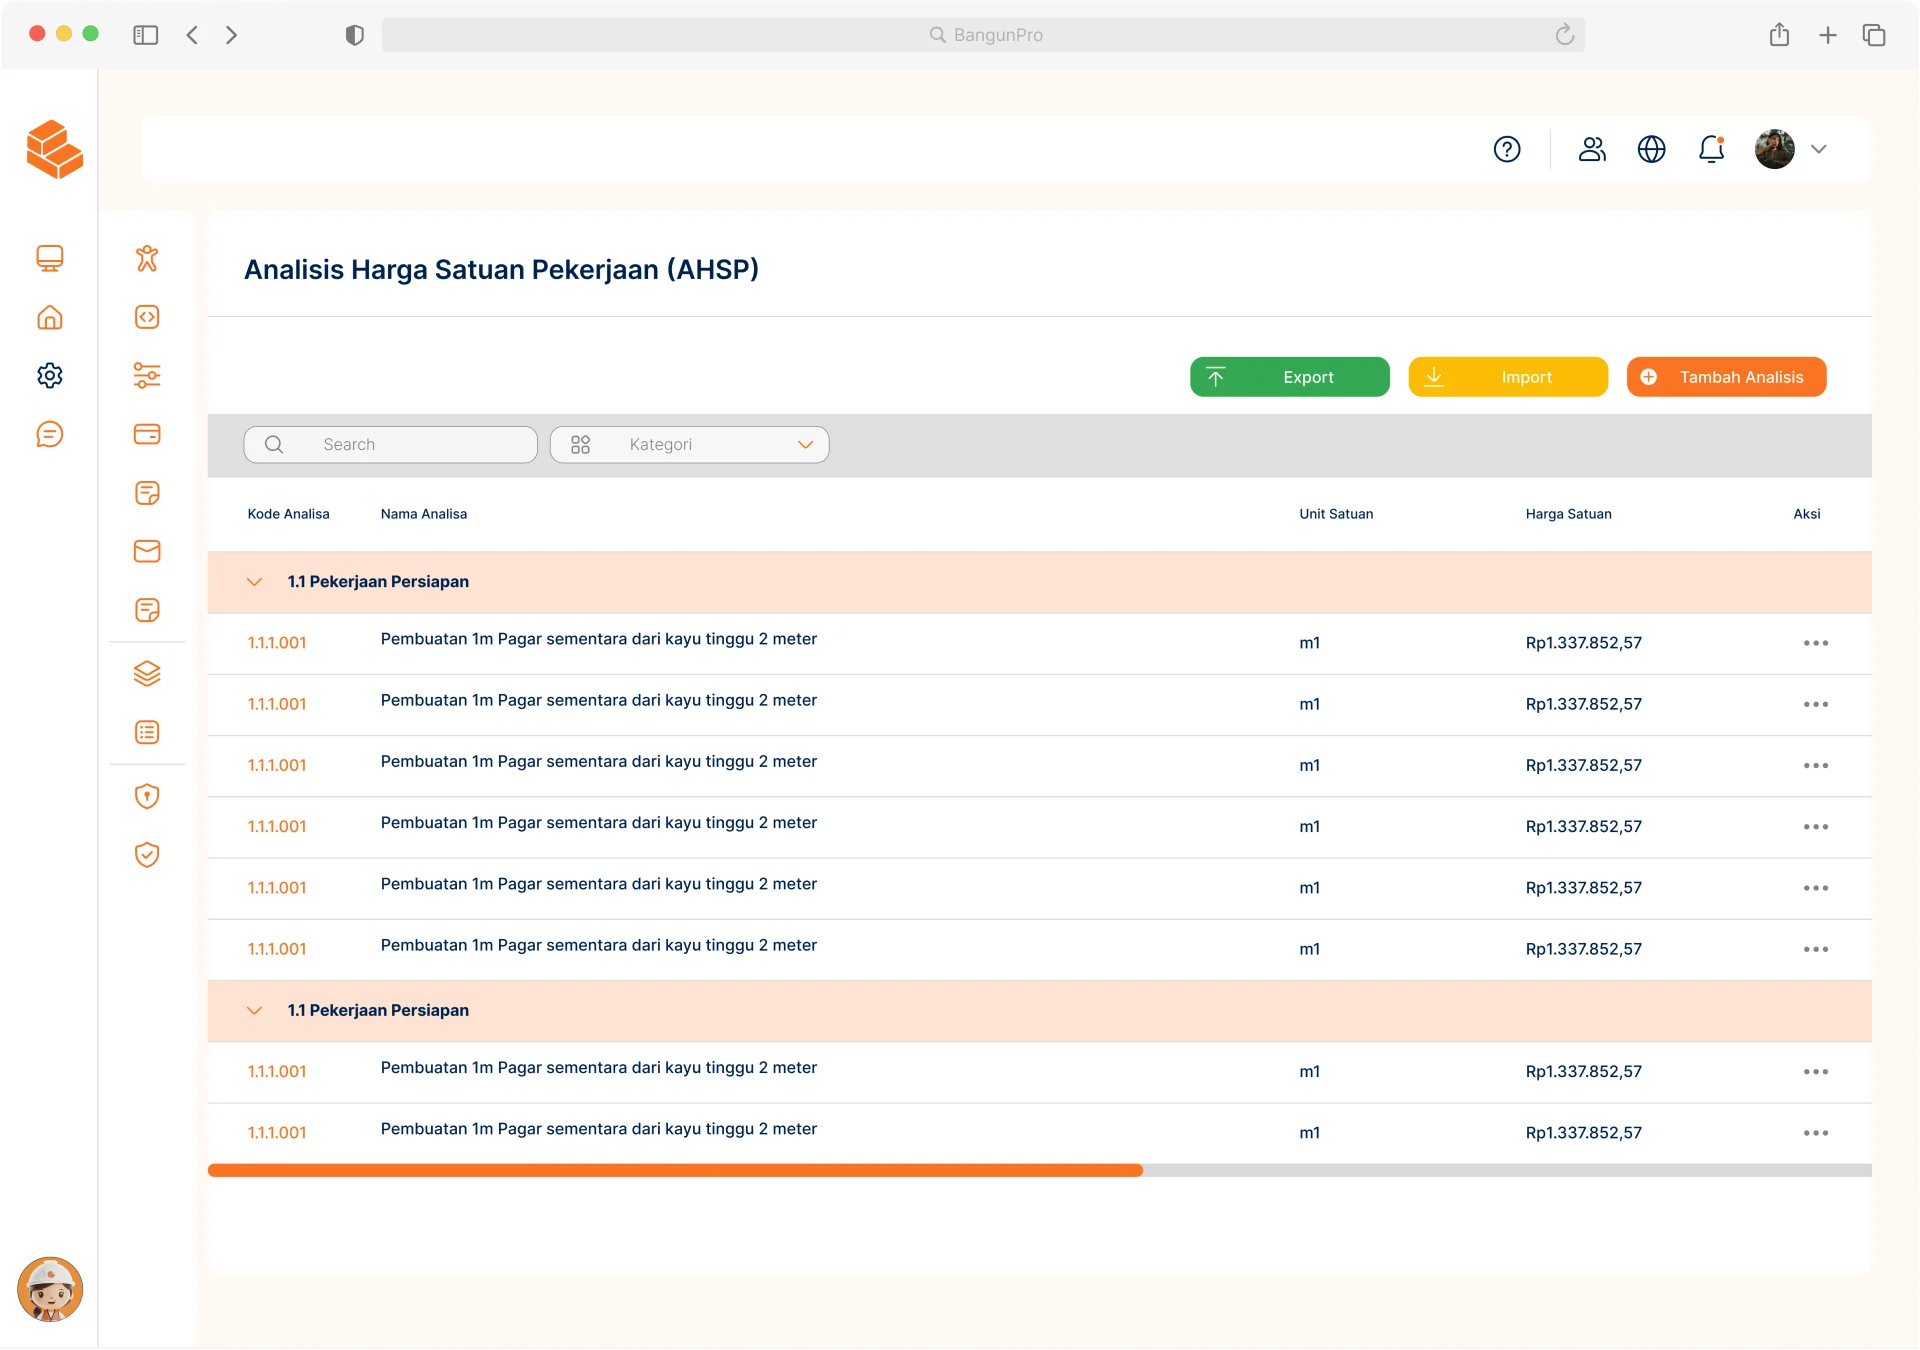Open the settings gear icon
The image size is (1920, 1350).
[x=50, y=375]
